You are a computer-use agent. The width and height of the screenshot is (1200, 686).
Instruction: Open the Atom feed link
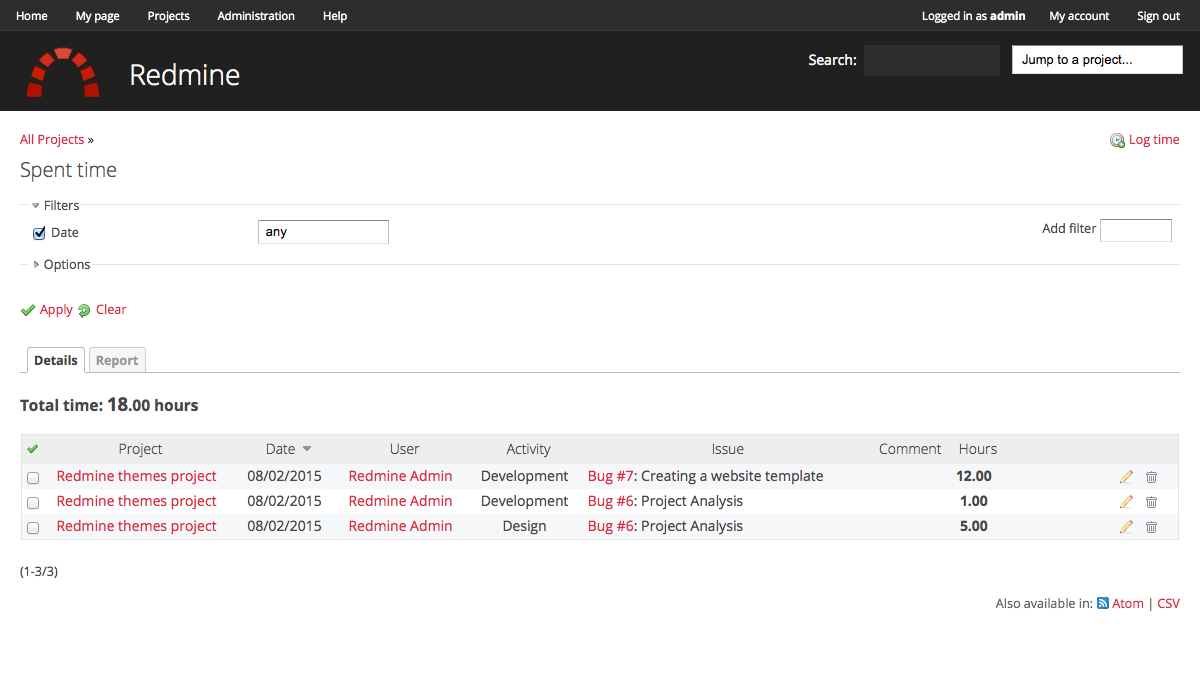click(x=1128, y=603)
